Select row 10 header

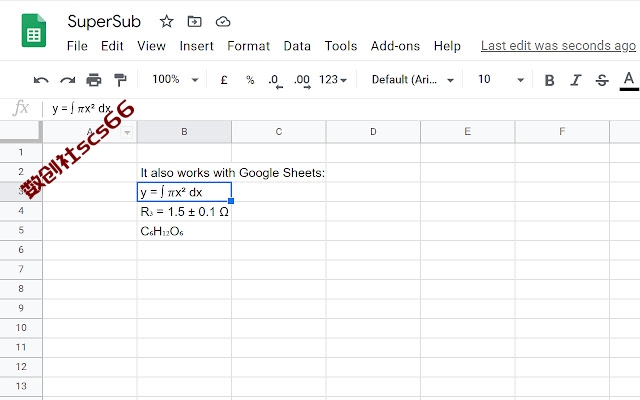point(21,328)
